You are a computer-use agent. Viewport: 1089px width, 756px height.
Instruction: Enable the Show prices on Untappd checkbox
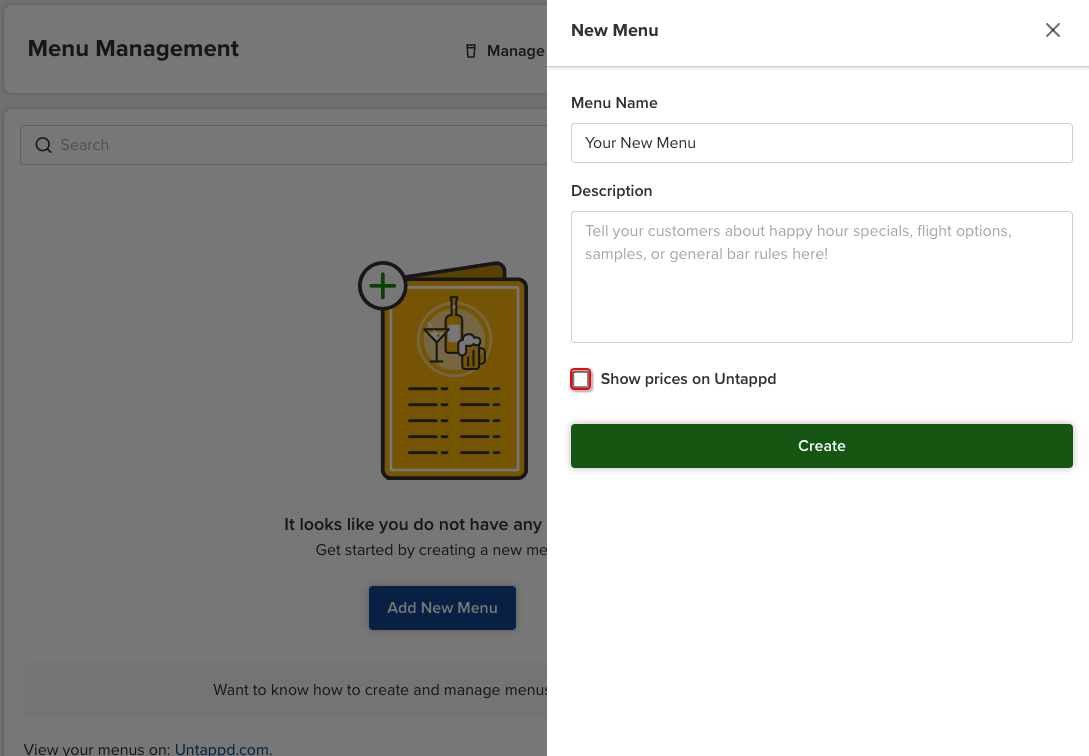coord(581,379)
